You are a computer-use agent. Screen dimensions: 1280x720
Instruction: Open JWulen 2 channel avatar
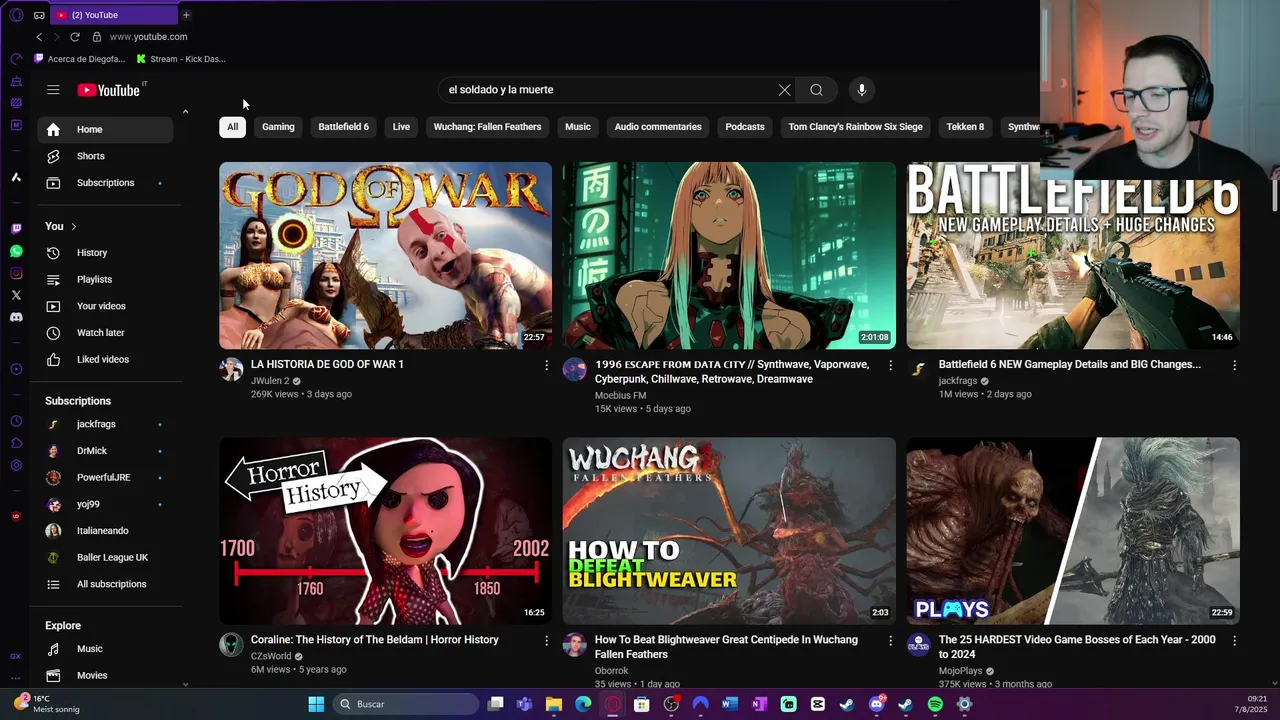231,369
